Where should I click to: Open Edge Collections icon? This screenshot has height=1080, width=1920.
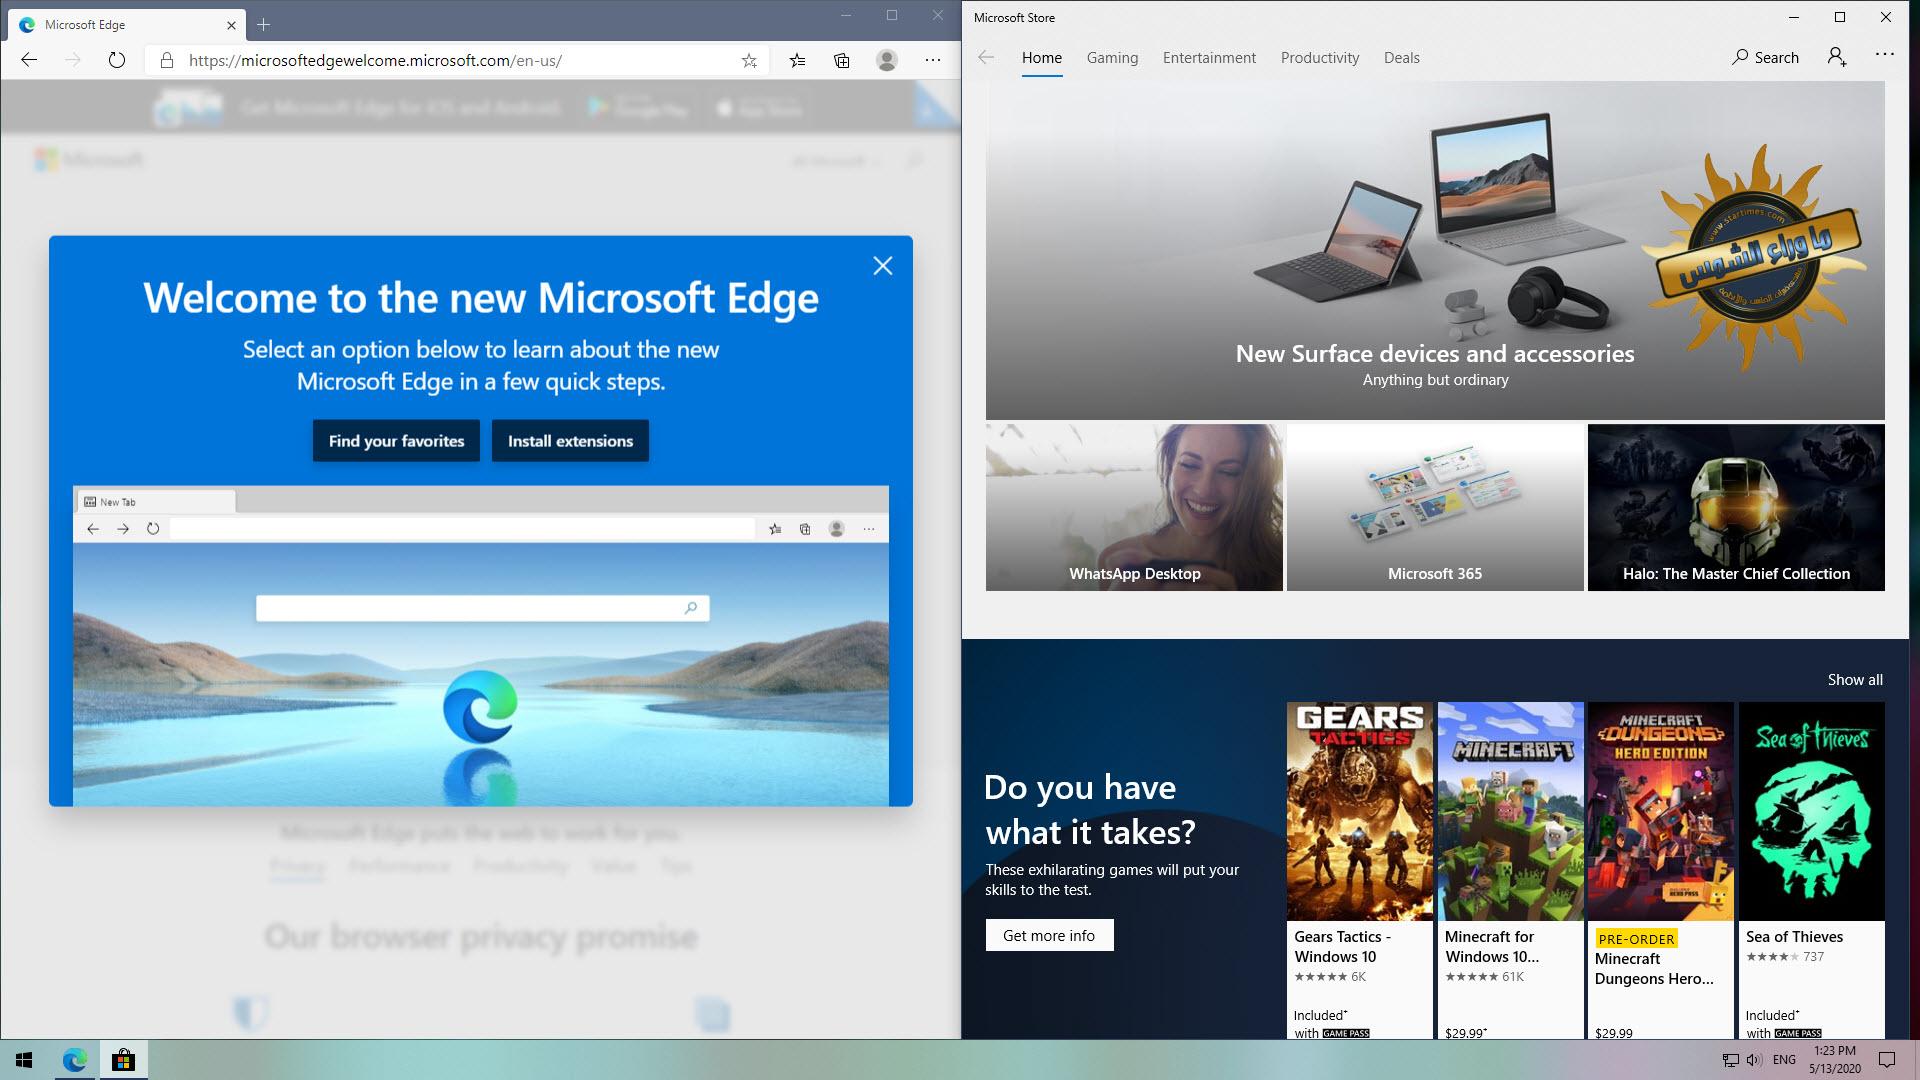click(842, 60)
